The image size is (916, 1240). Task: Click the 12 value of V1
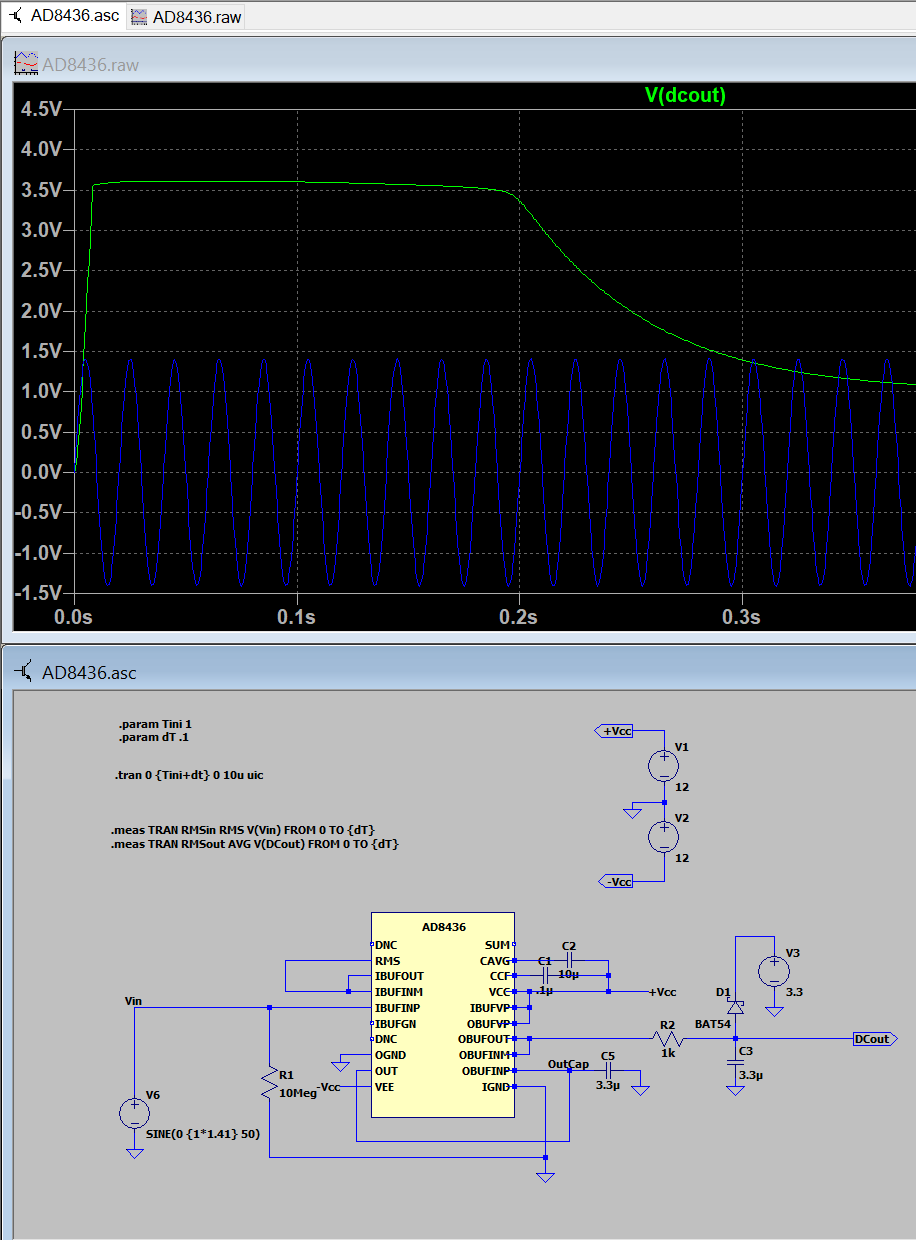click(681, 787)
